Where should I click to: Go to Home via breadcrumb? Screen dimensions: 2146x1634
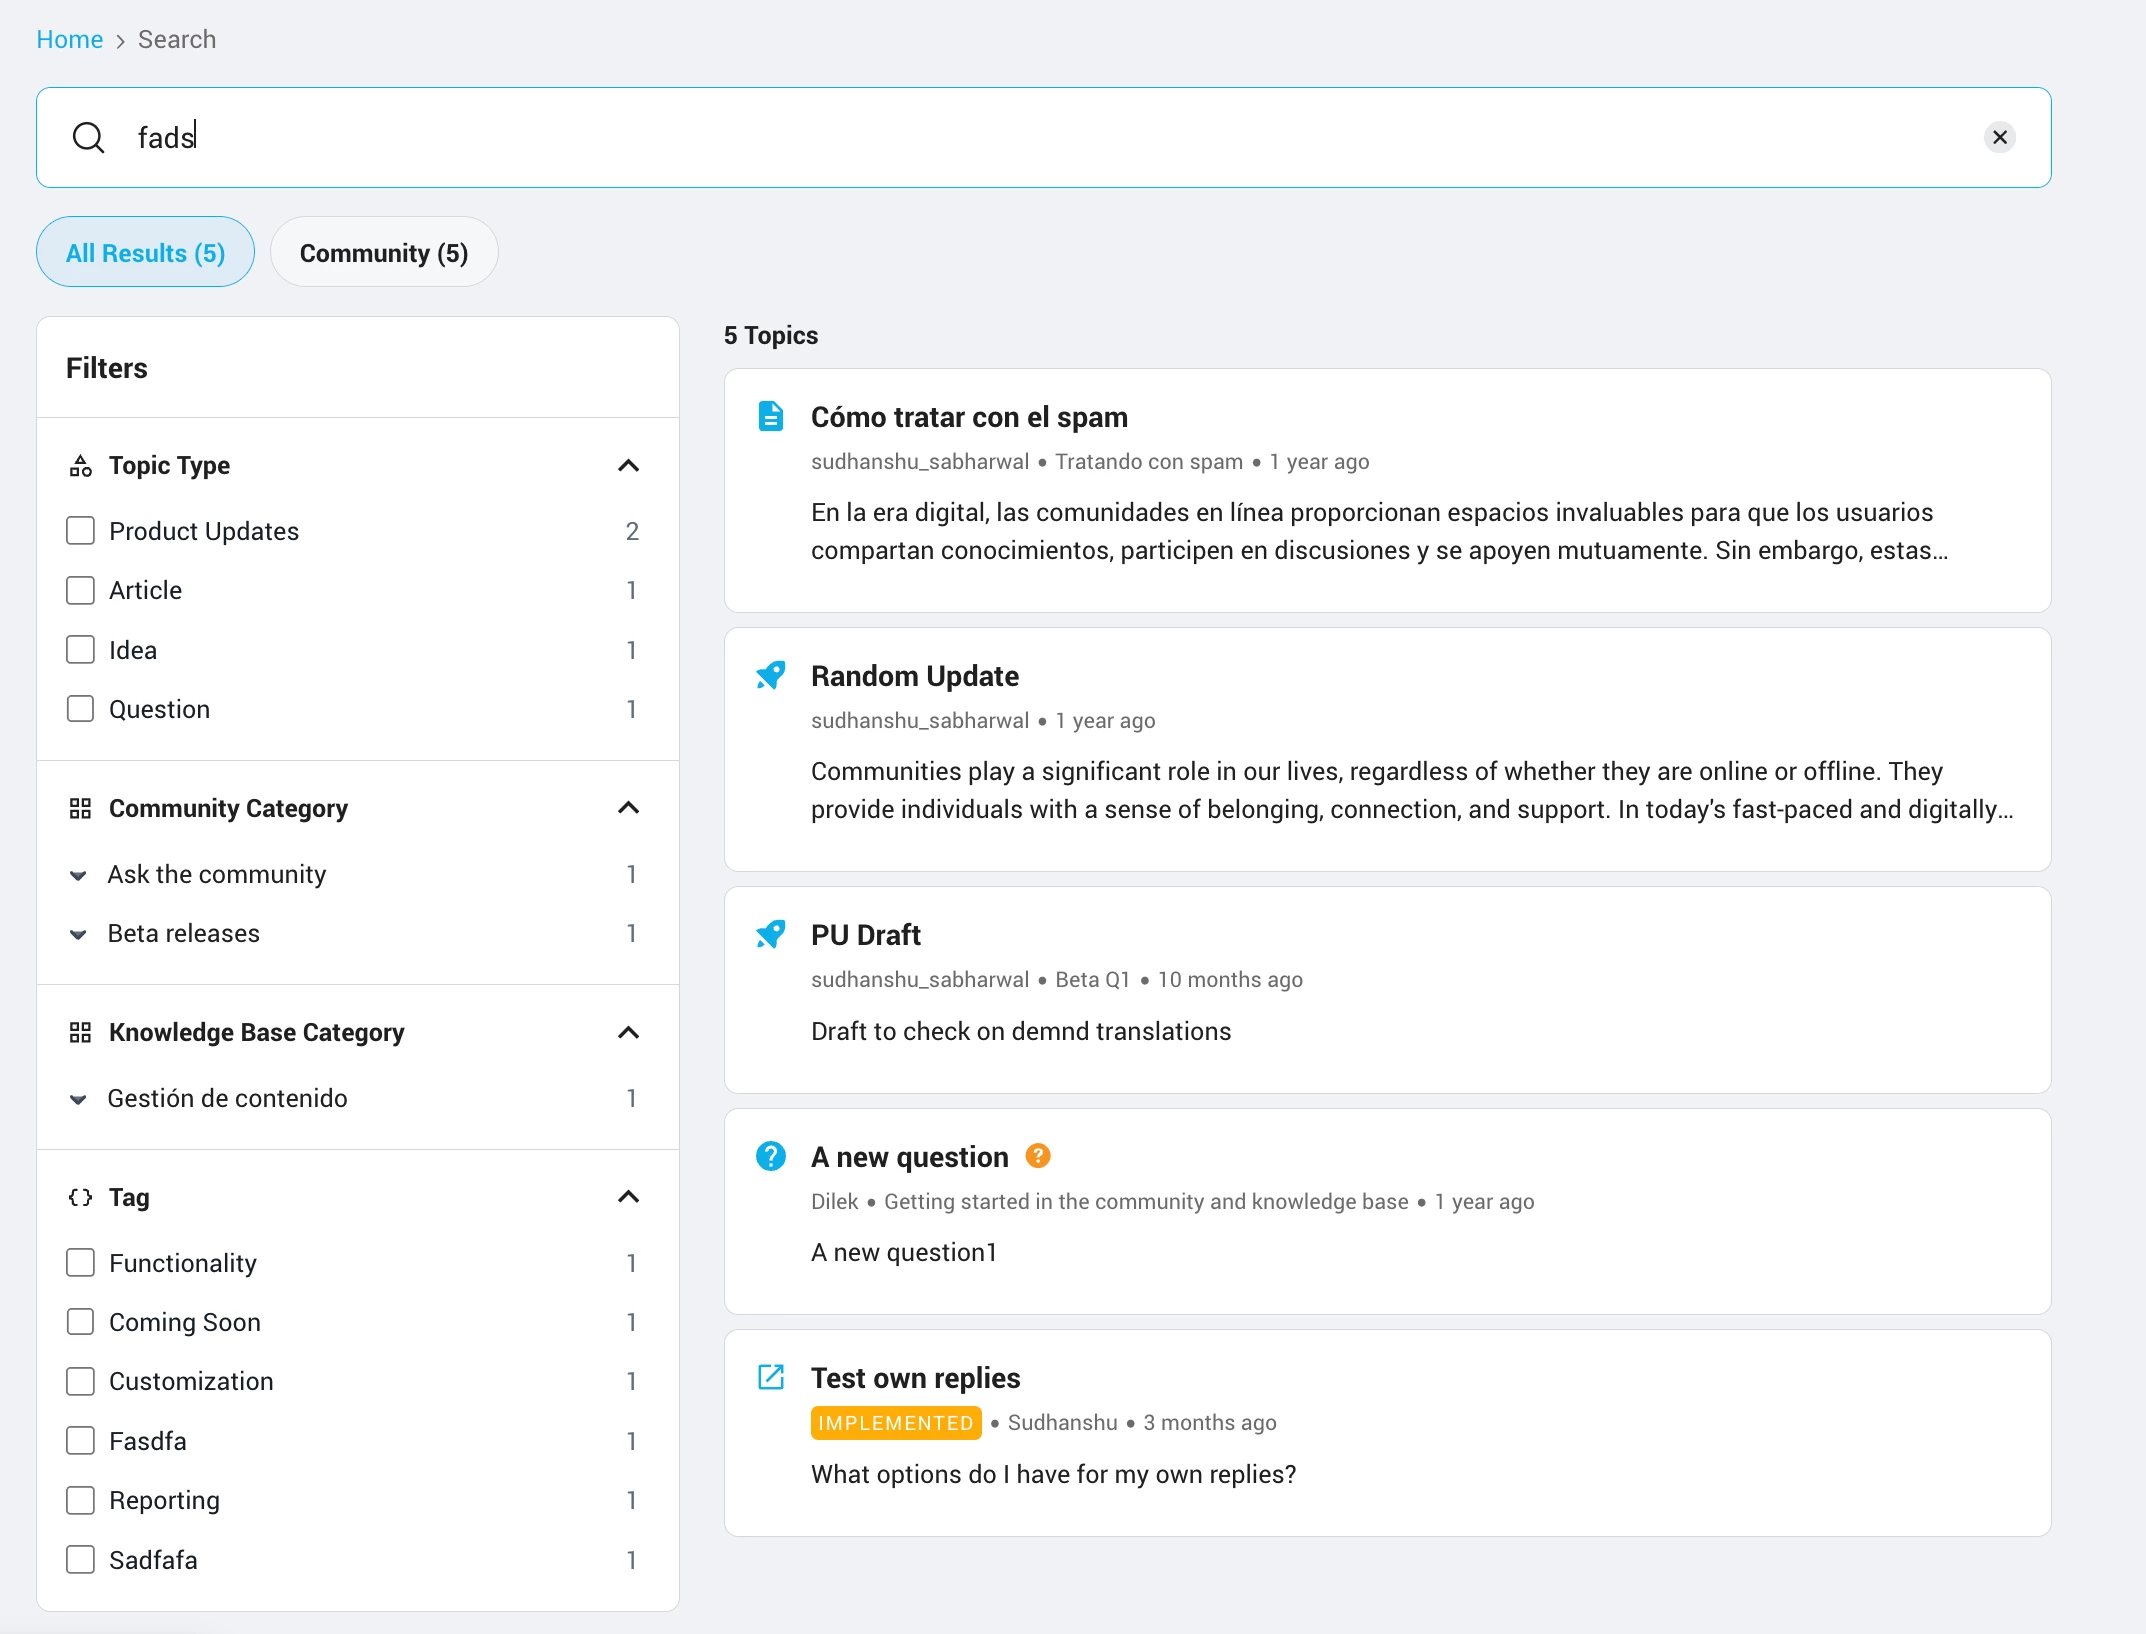pyautogui.click(x=69, y=39)
